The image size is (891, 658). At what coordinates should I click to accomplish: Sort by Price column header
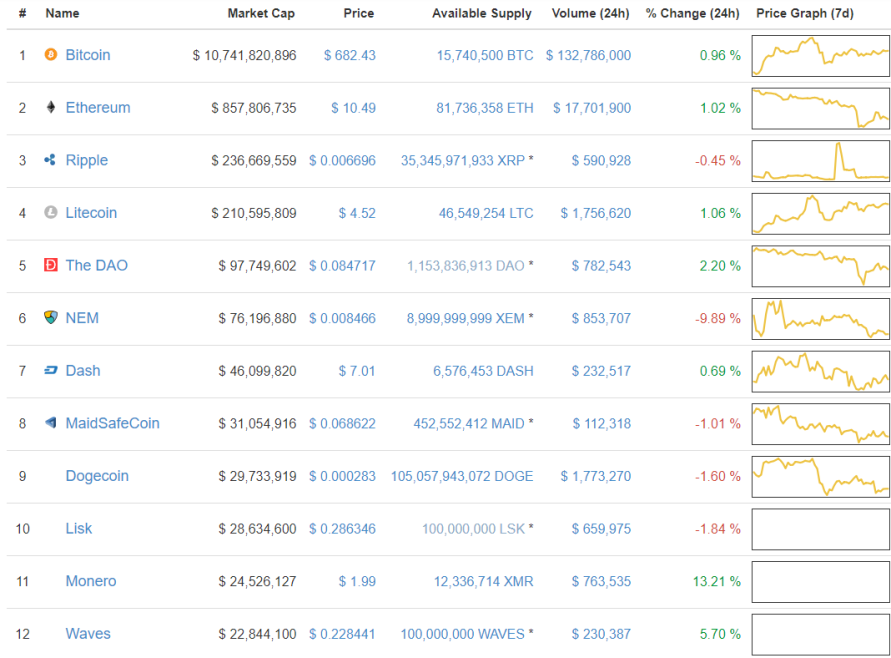tap(359, 13)
